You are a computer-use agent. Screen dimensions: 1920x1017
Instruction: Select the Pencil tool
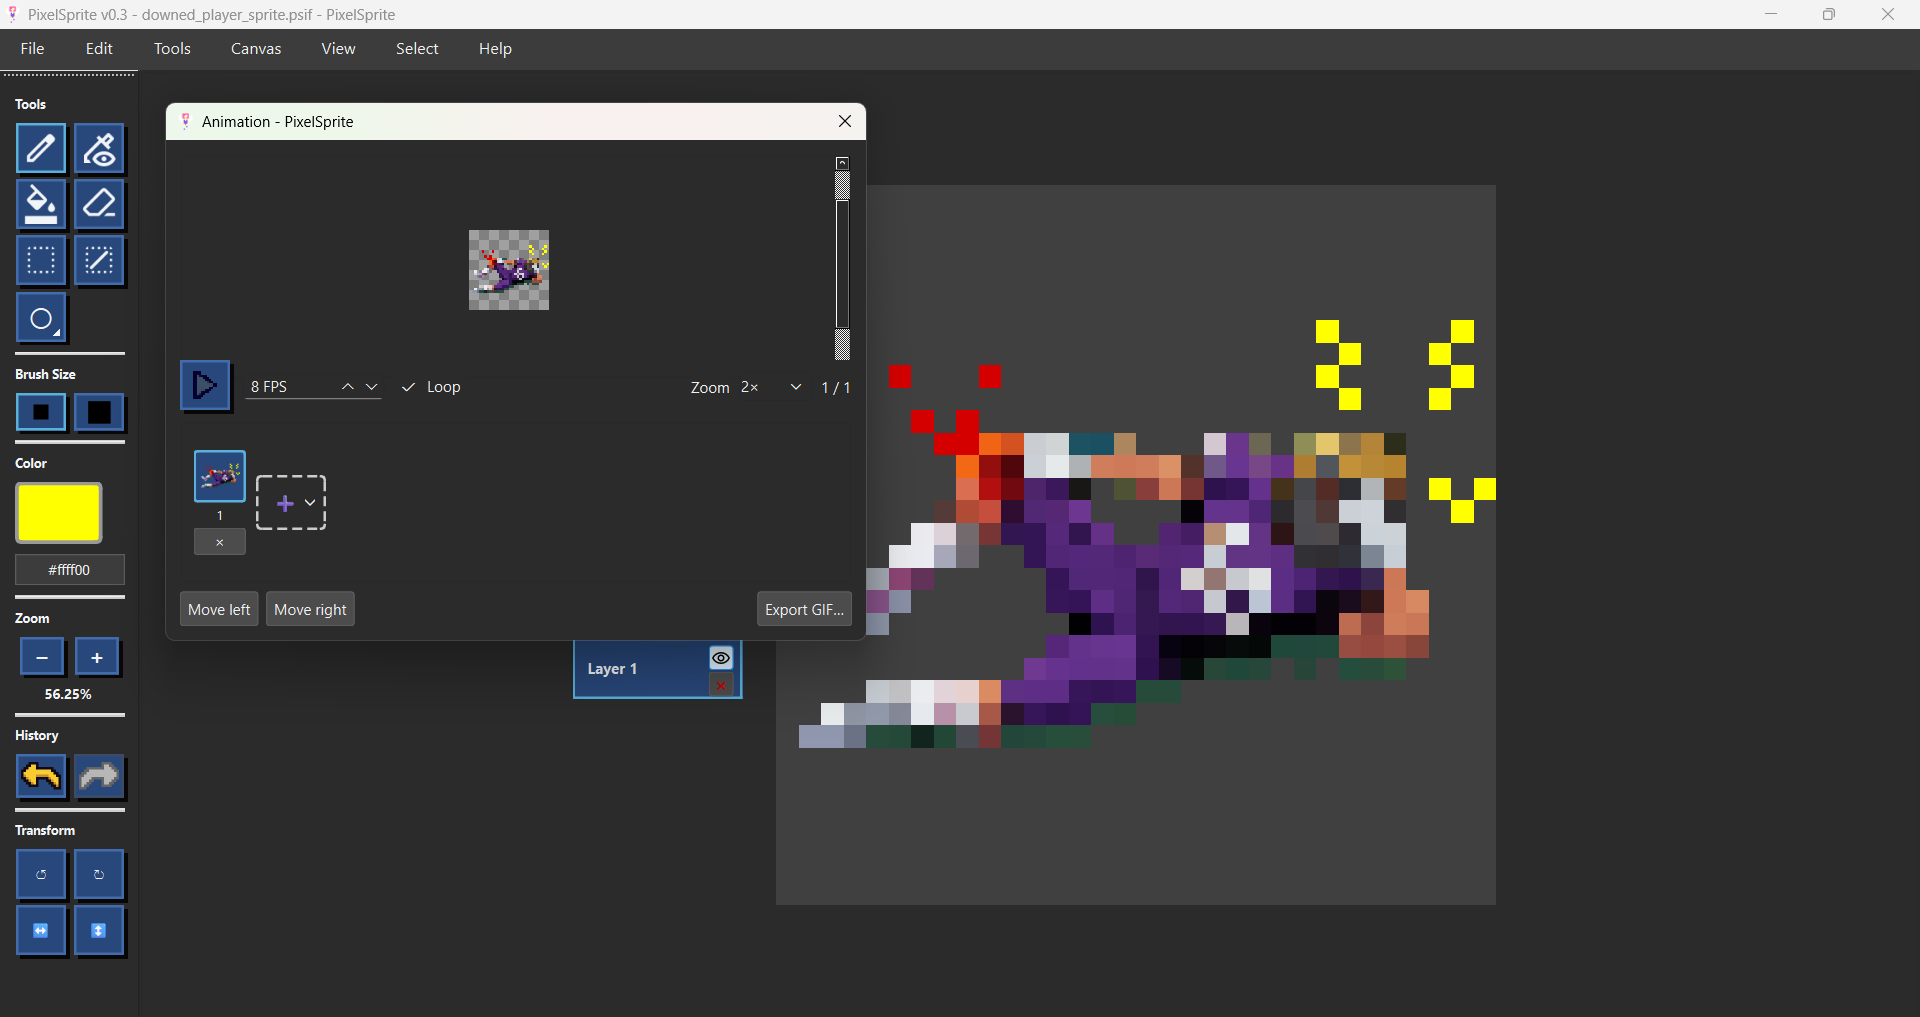click(x=41, y=149)
